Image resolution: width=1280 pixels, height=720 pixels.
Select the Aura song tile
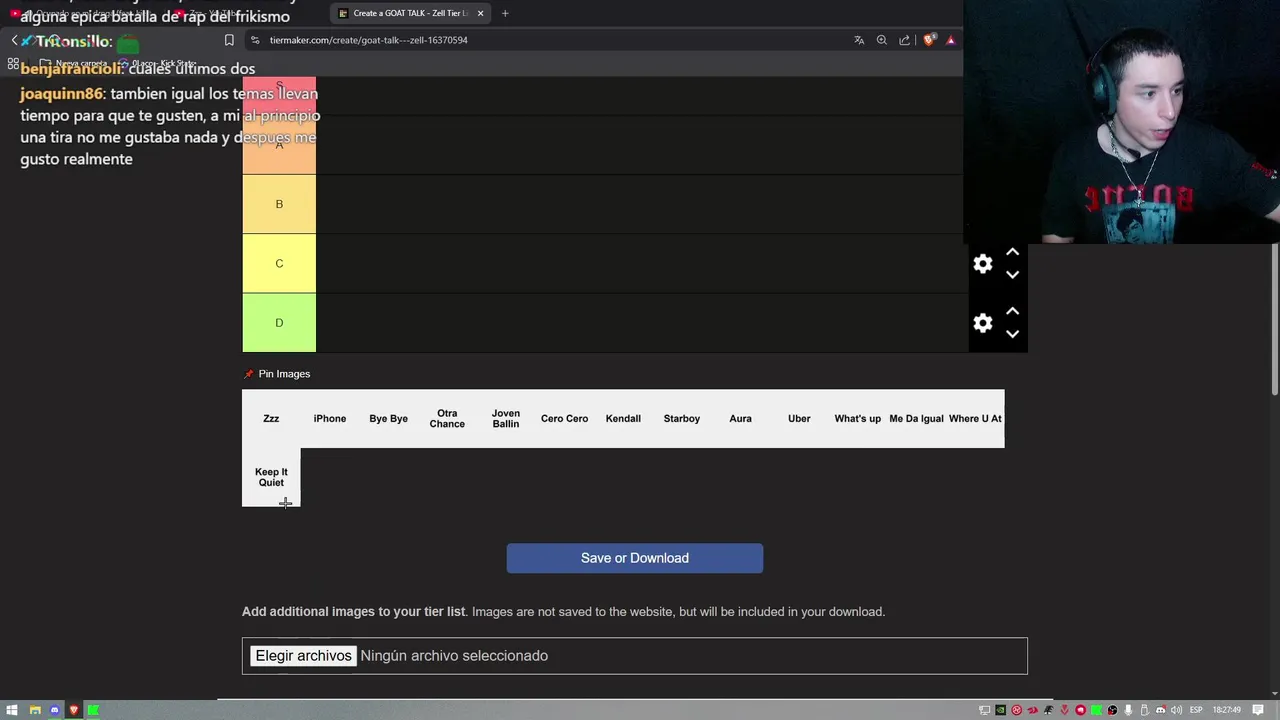740,418
